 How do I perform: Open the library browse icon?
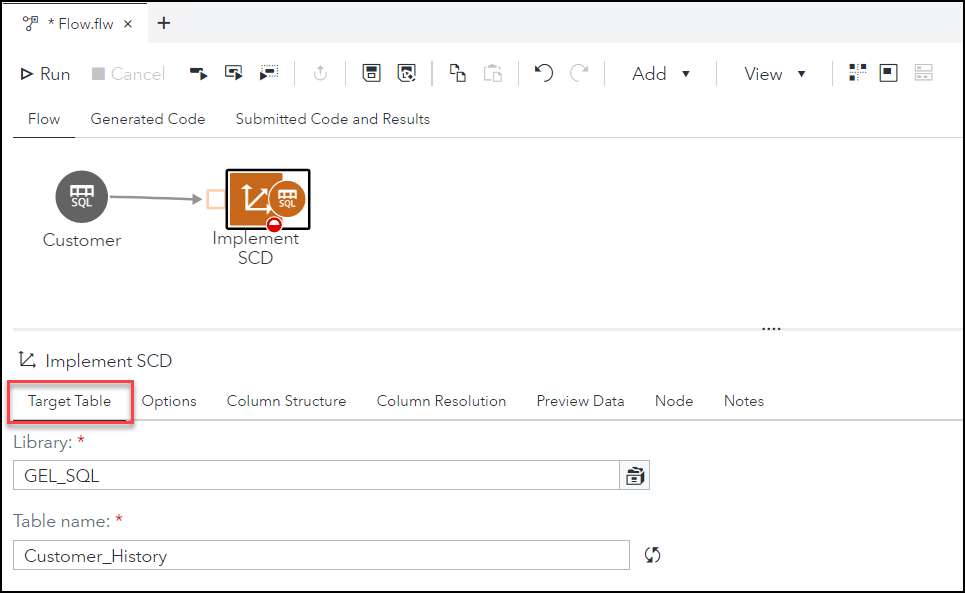635,476
